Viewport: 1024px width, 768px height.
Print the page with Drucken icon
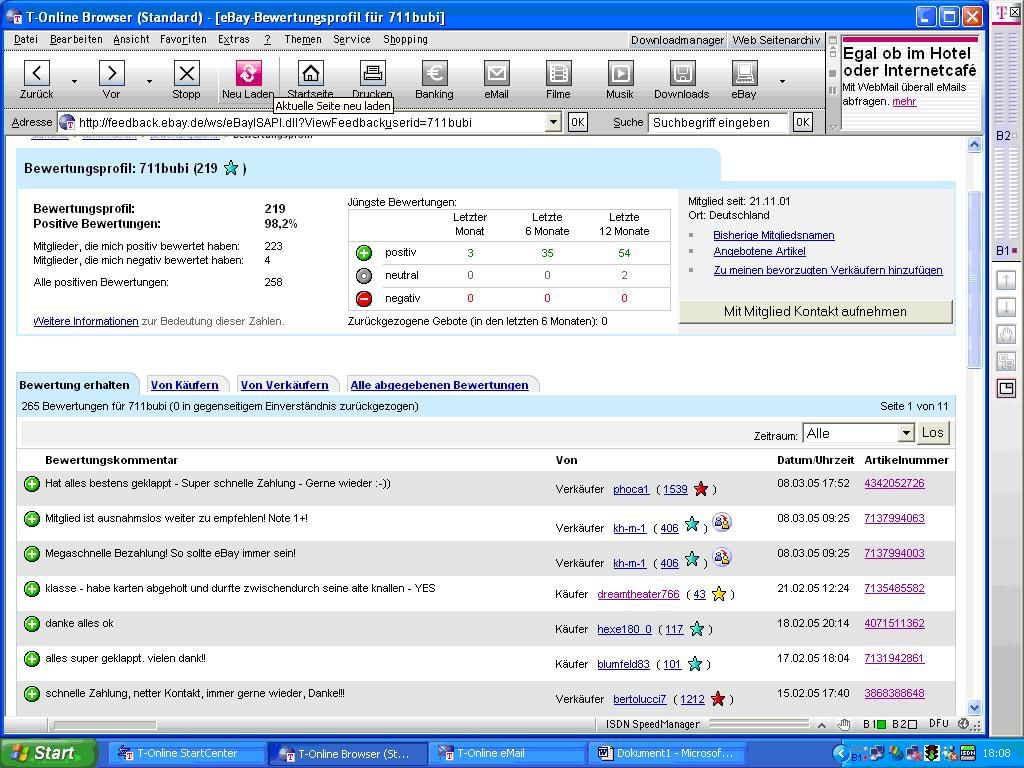click(372, 72)
